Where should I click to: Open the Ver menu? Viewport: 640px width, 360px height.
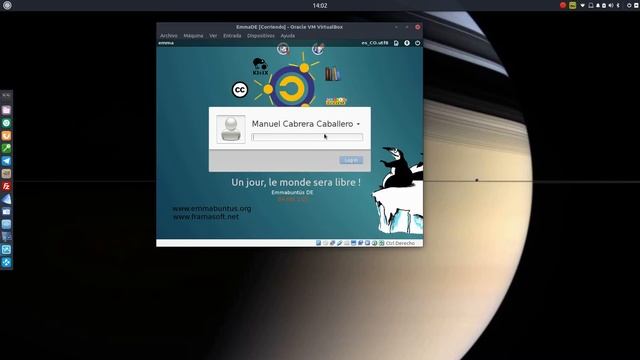click(213, 36)
